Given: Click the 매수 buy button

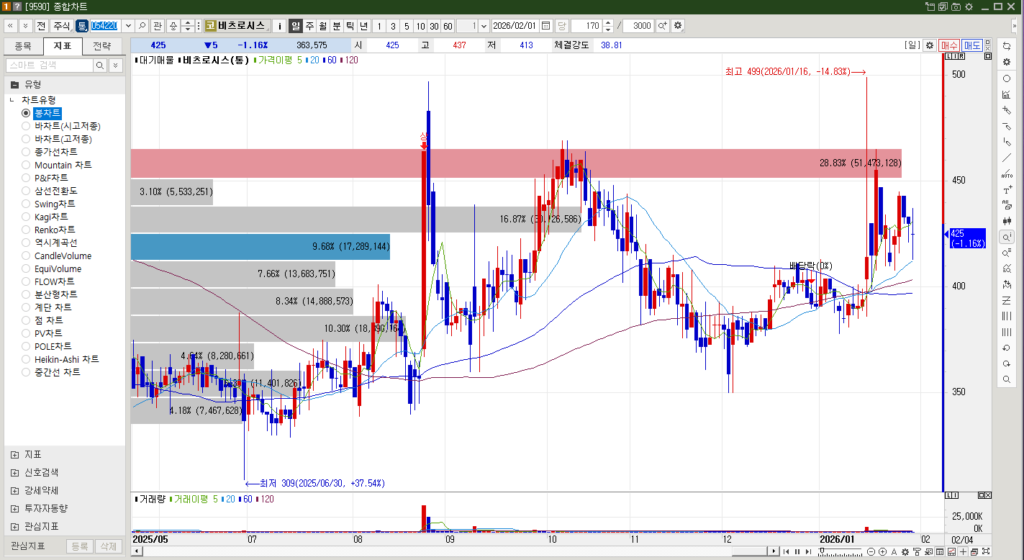Looking at the screenshot, I should coord(948,45).
